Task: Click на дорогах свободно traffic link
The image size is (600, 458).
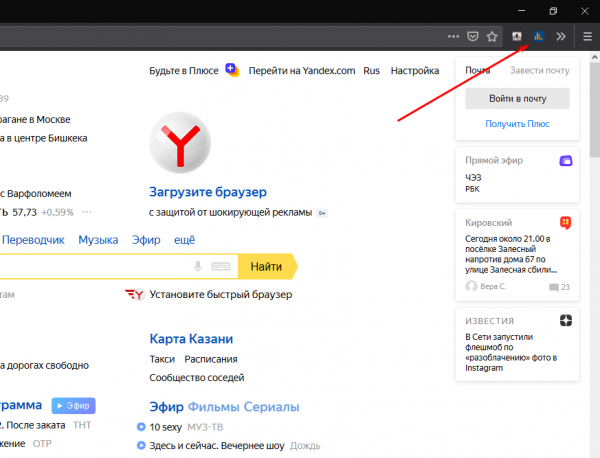Action: 44,365
